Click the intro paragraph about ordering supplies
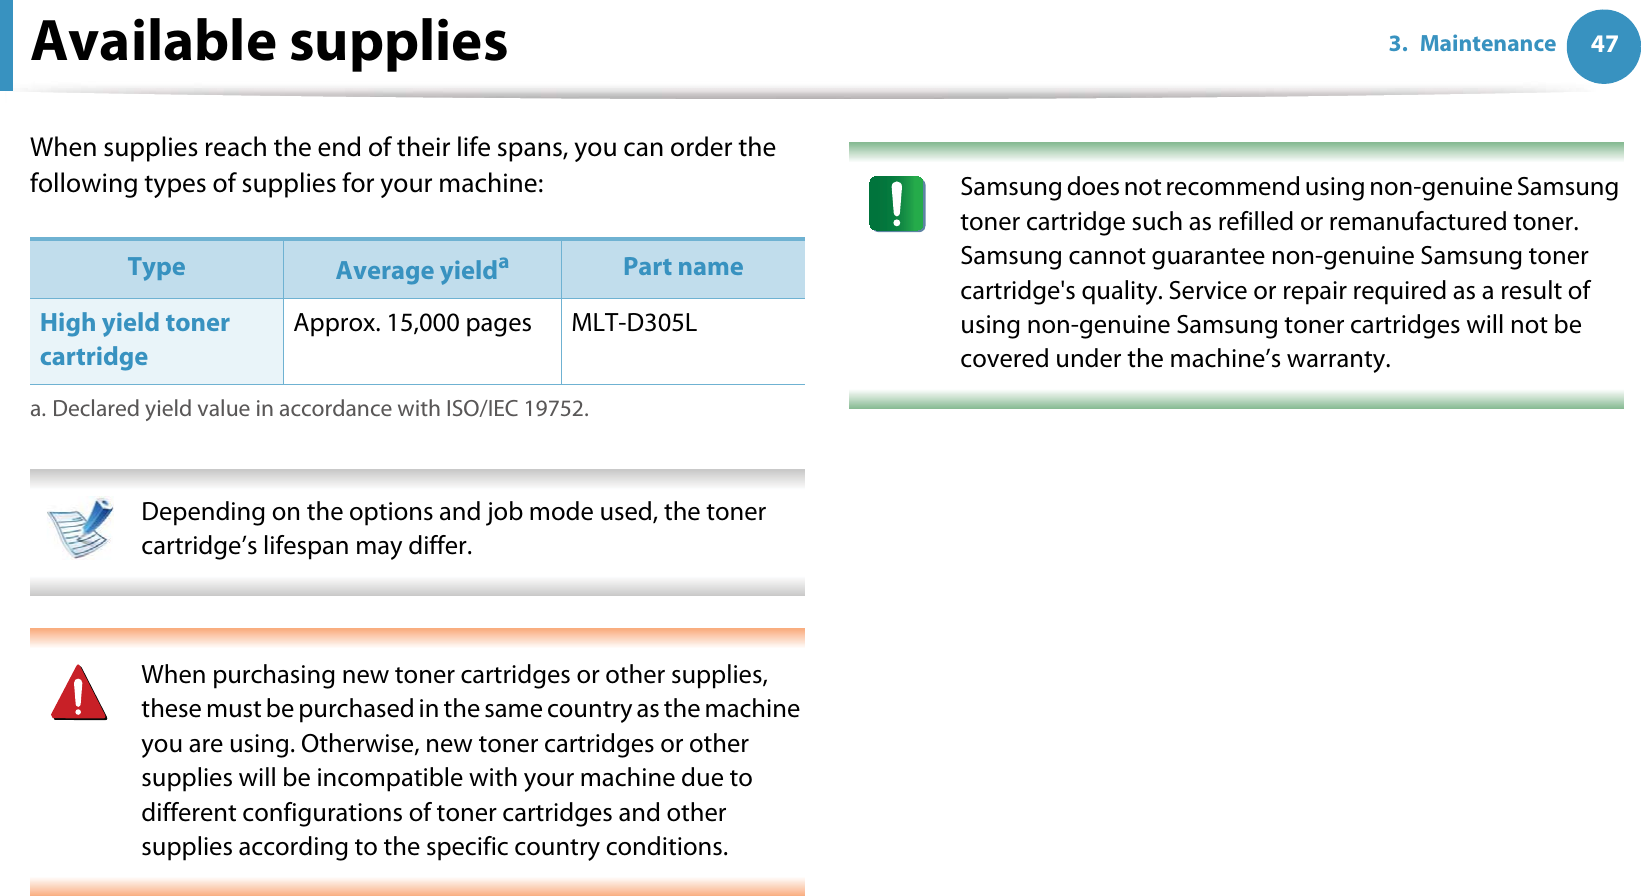The width and height of the screenshot is (1641, 896). 402,165
